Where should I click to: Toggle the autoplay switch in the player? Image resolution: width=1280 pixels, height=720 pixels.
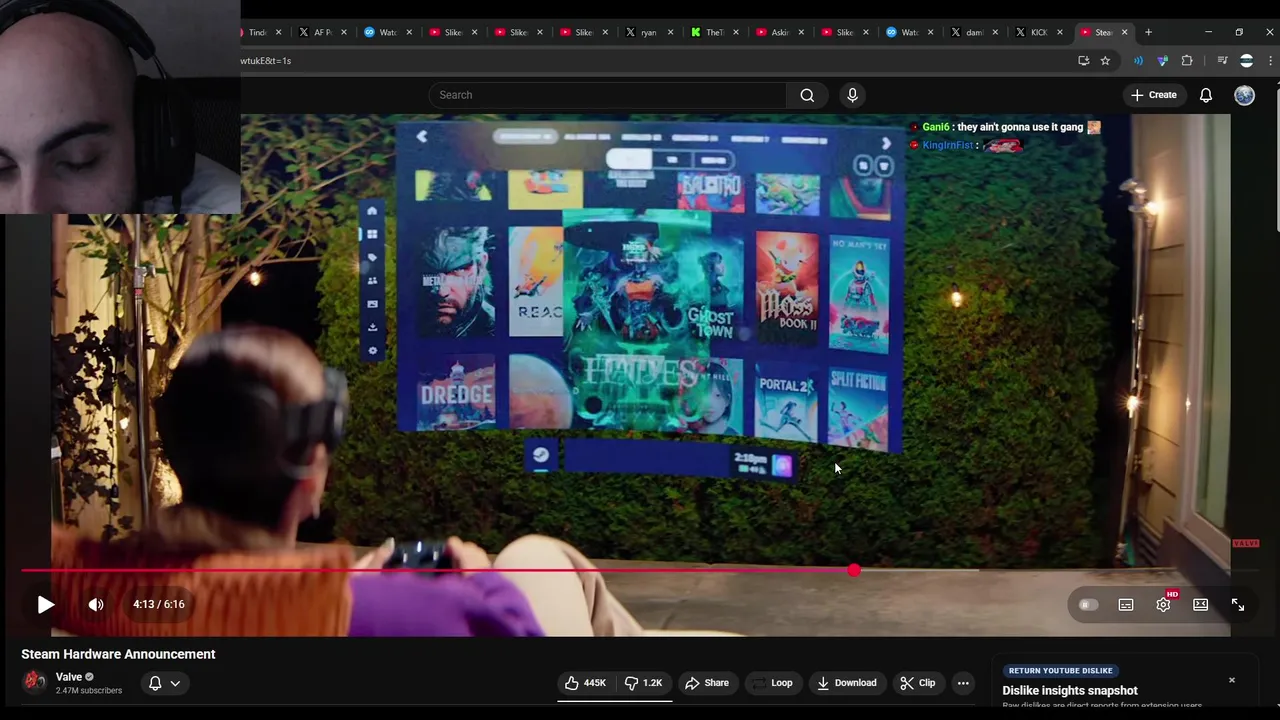[1088, 604]
